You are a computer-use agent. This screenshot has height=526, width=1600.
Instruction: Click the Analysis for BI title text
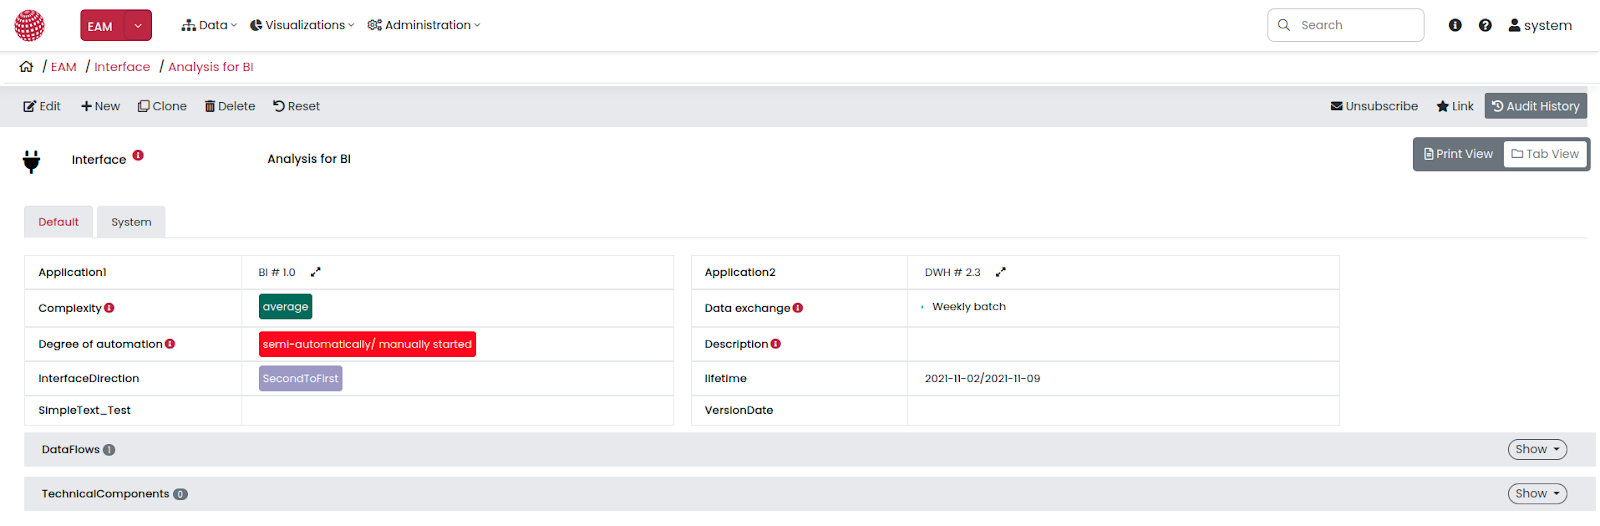(309, 159)
